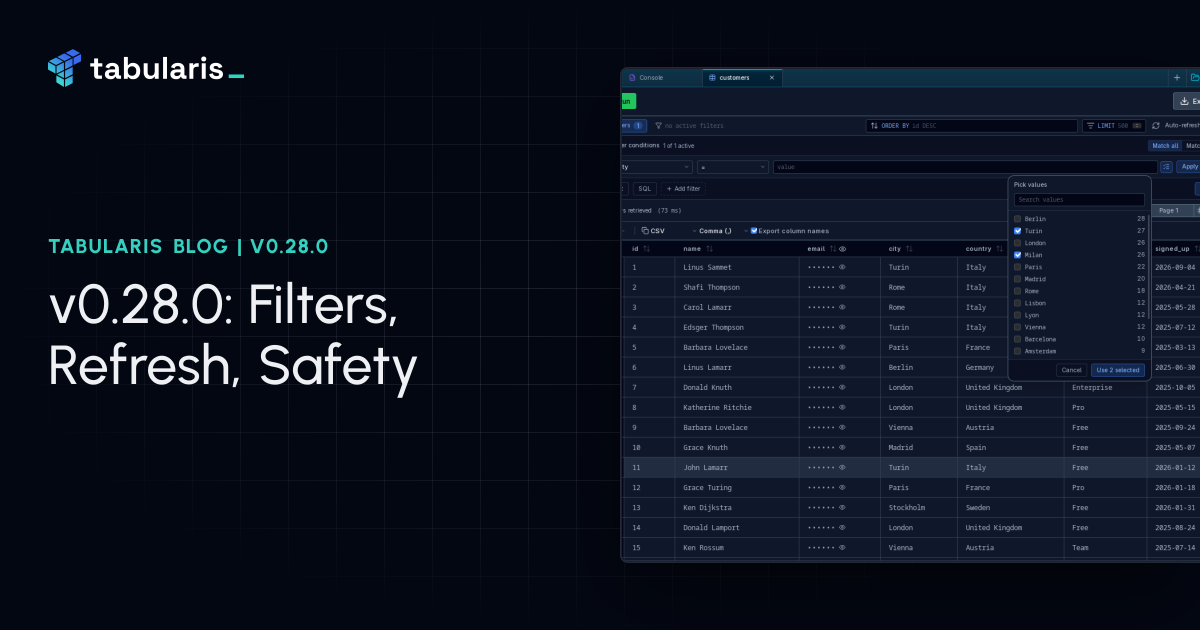
Task: Toggle email column header eye icon
Action: 843,249
